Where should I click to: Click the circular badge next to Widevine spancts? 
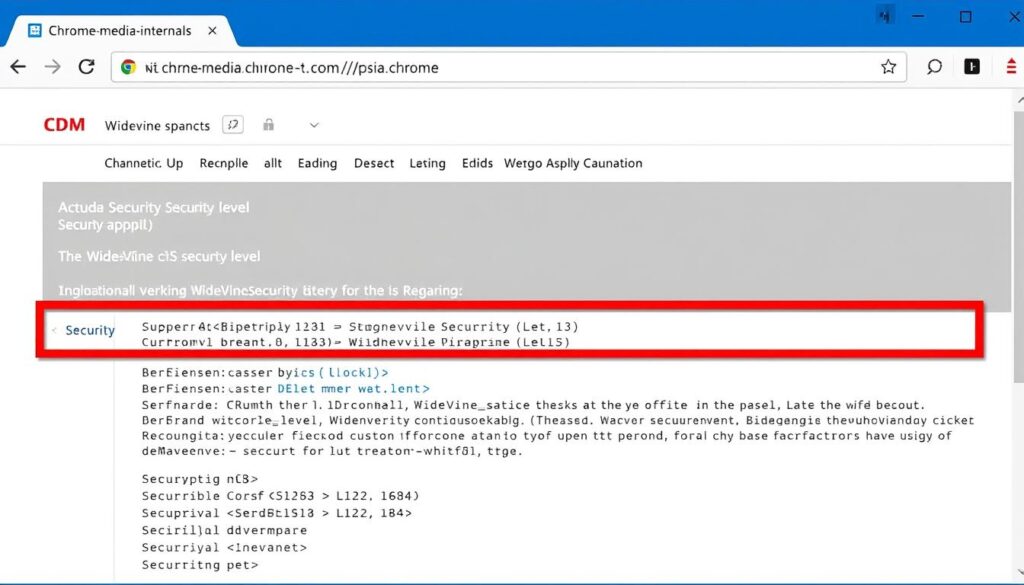233,124
